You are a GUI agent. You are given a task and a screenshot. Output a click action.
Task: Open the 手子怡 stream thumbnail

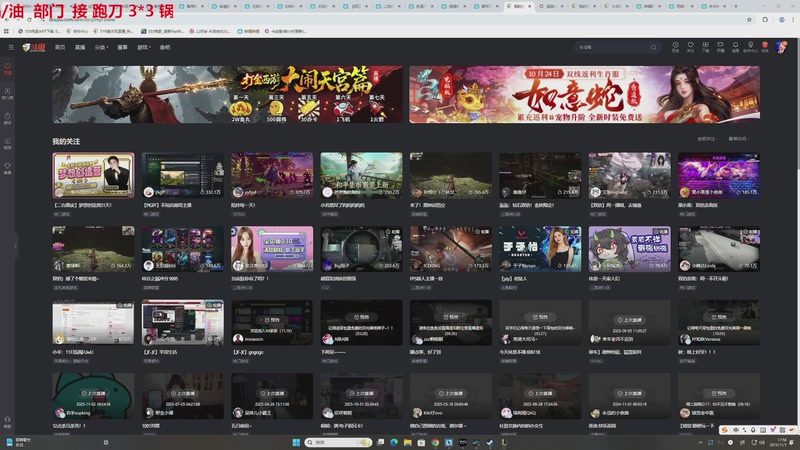click(x=540, y=248)
